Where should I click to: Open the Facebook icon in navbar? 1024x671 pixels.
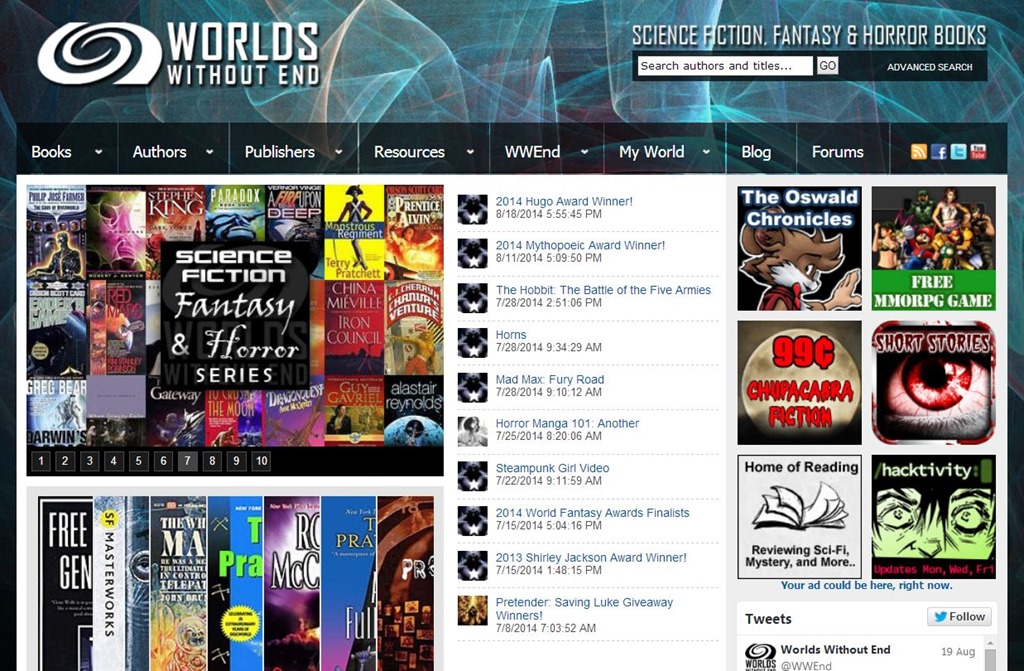(938, 152)
